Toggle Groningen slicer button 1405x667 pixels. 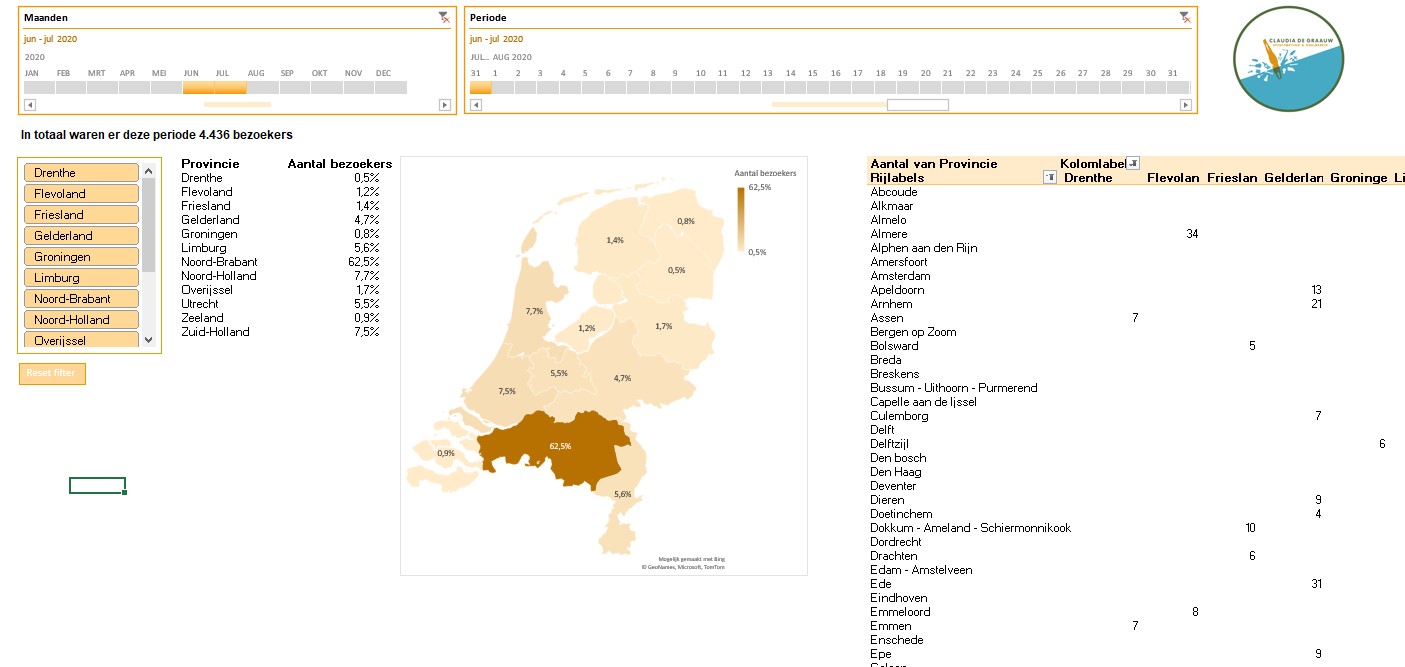pos(81,257)
